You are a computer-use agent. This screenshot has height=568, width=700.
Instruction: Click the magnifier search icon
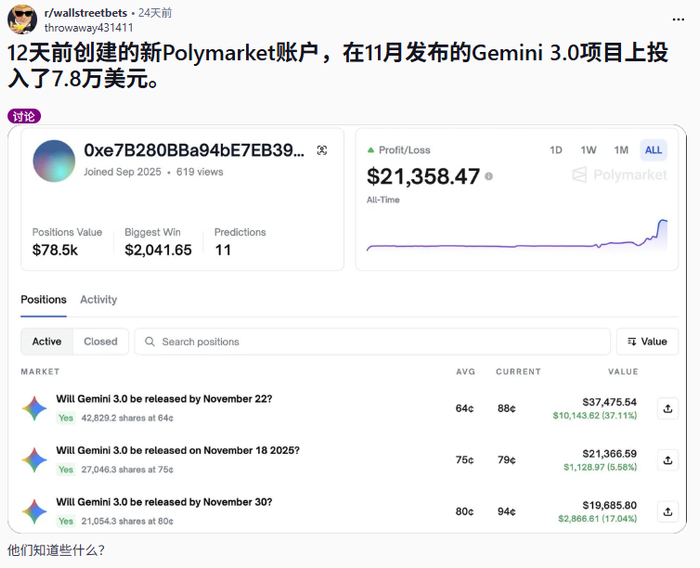[150, 342]
